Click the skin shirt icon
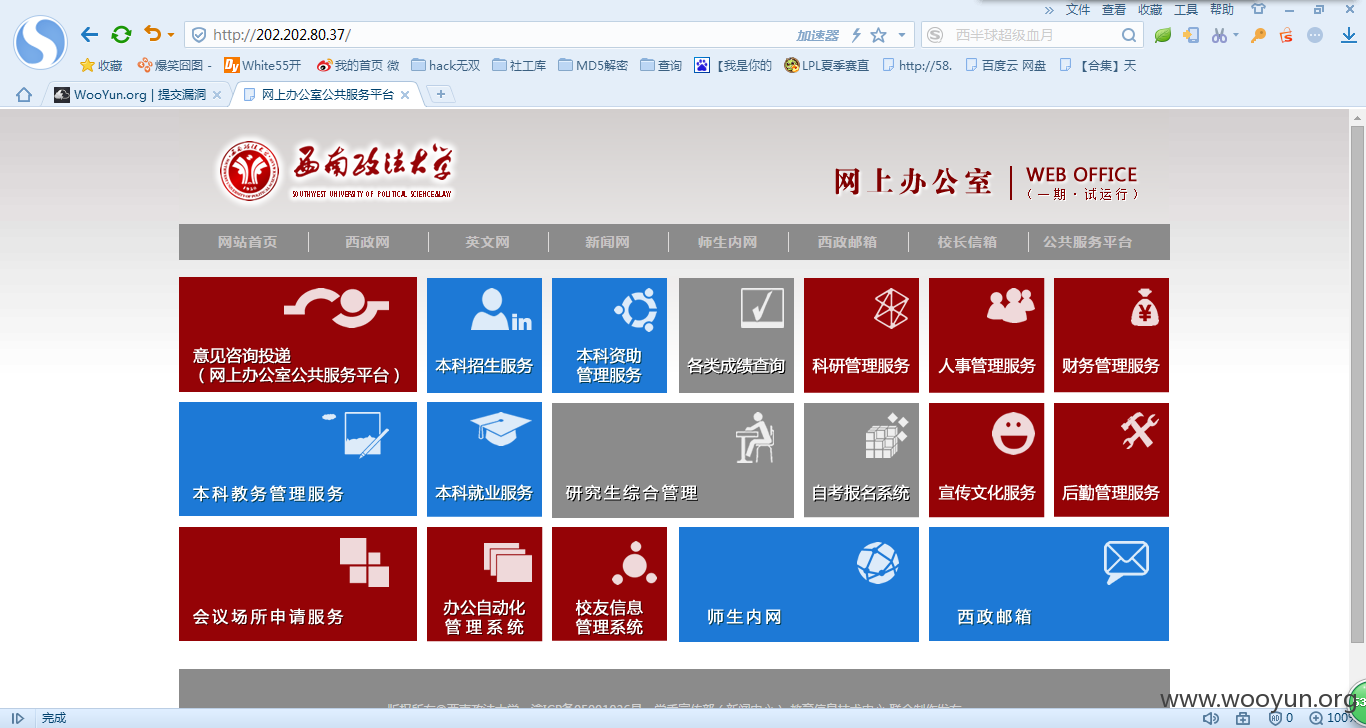Image resolution: width=1366 pixels, height=728 pixels. (1258, 9)
